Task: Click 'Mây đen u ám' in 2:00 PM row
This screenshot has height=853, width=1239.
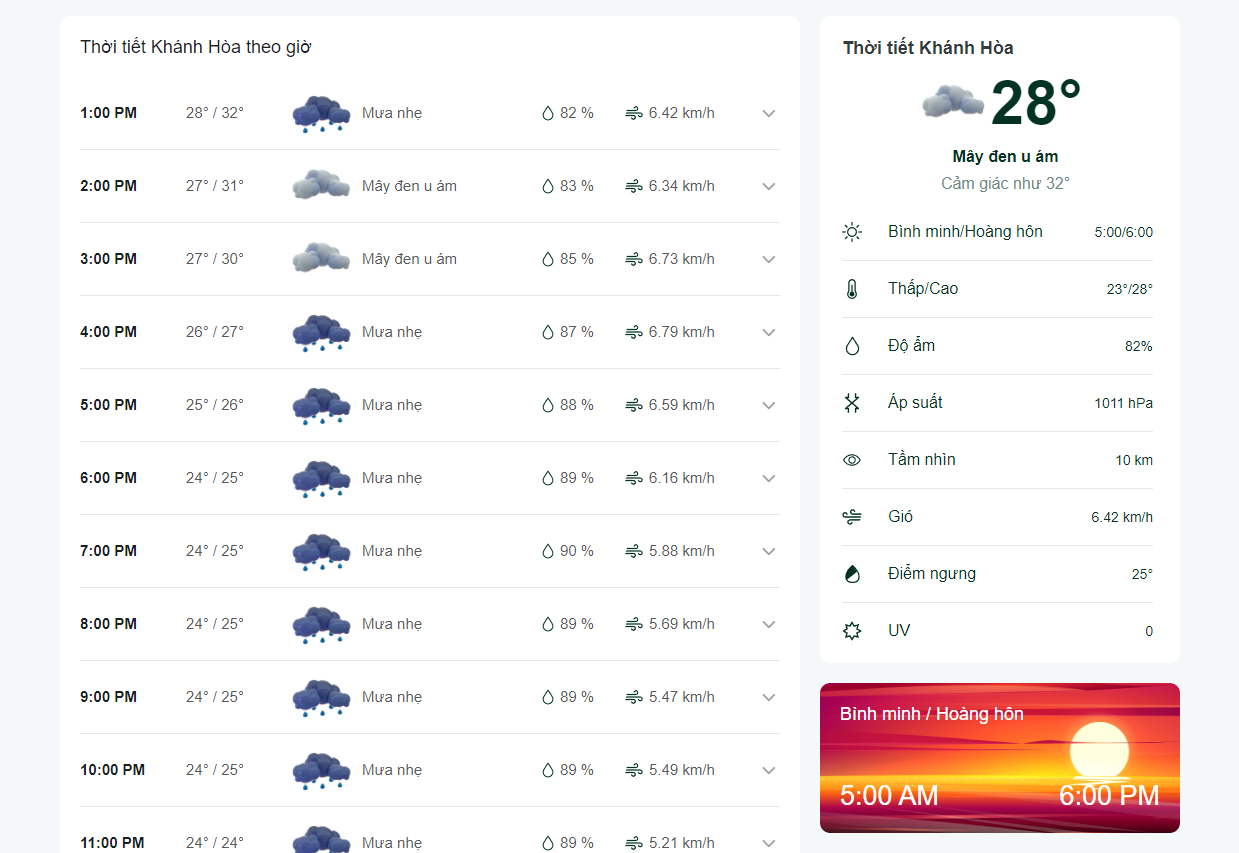Action: coord(409,186)
